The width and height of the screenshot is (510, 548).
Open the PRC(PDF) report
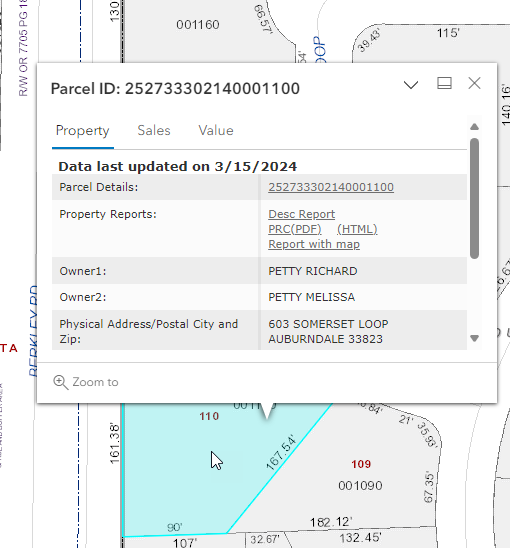tap(295, 229)
